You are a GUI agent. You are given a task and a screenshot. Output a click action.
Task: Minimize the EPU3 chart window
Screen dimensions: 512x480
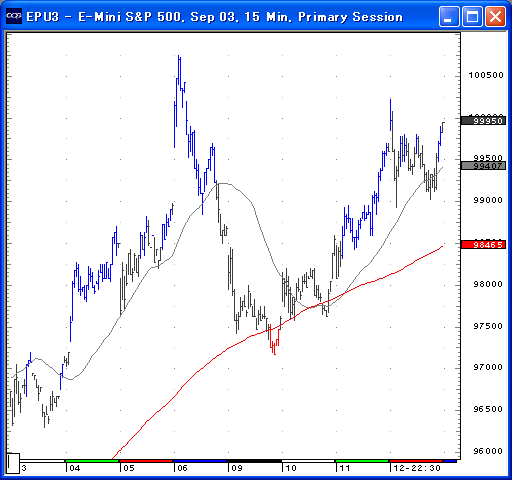[x=449, y=16]
